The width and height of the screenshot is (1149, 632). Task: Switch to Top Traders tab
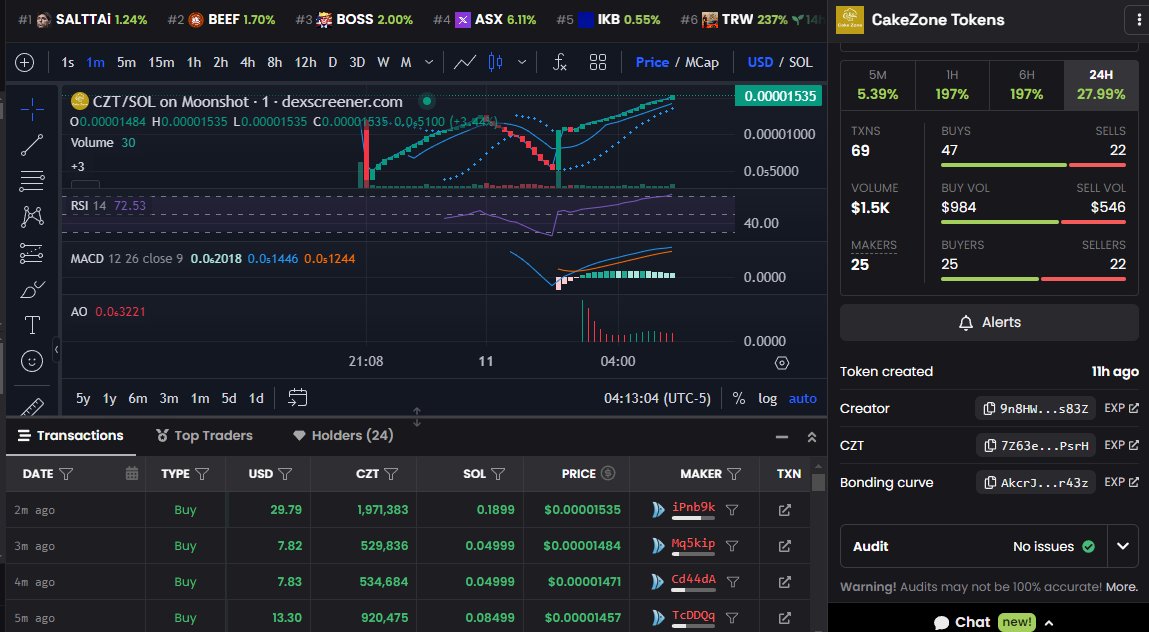point(204,436)
